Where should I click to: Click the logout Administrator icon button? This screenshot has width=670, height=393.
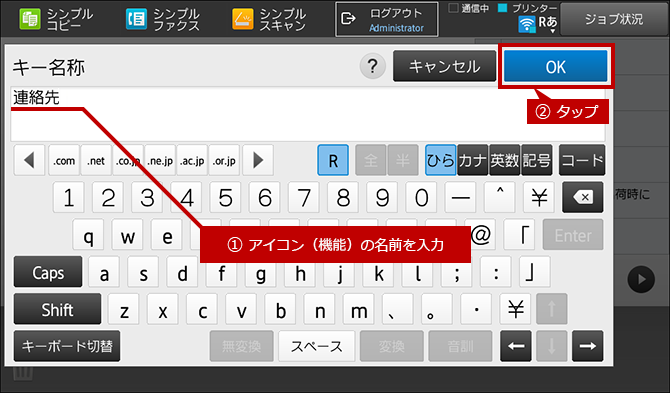tap(387, 20)
